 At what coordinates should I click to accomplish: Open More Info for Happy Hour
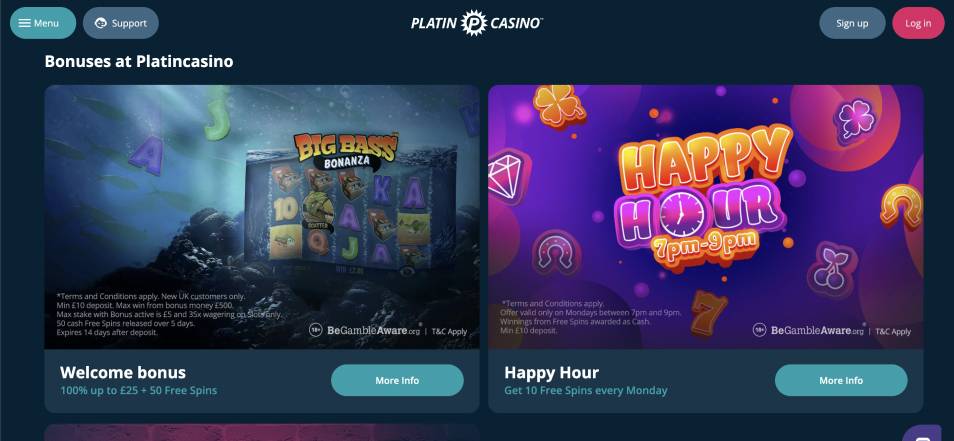(x=841, y=380)
